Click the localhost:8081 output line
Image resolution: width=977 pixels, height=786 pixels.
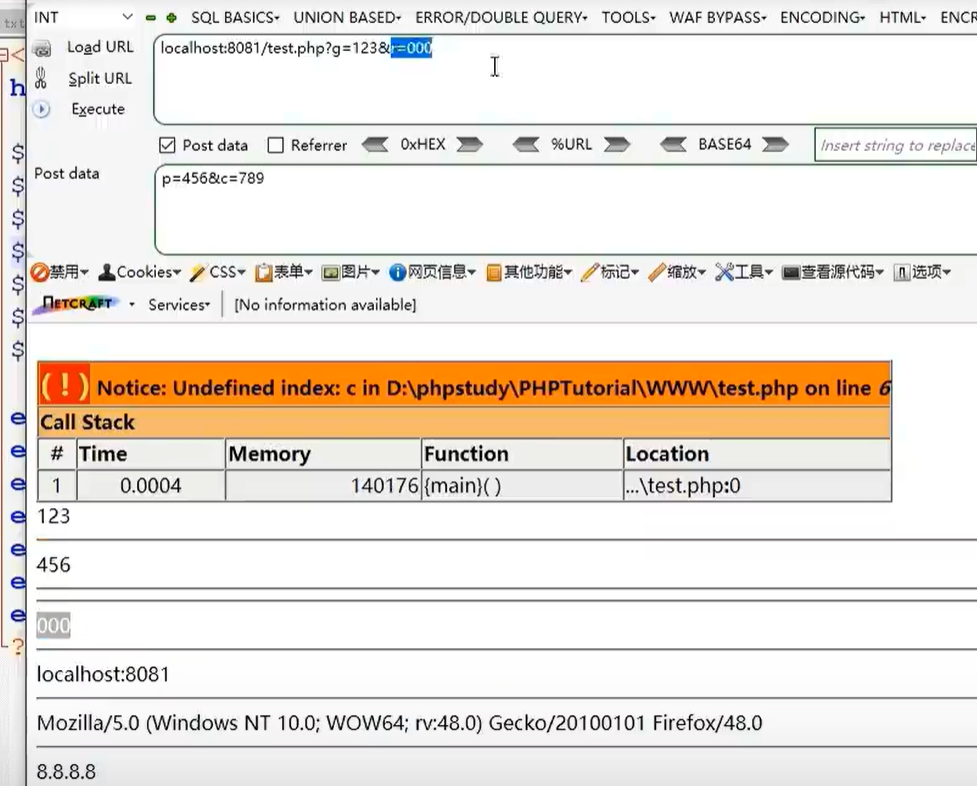pos(103,674)
